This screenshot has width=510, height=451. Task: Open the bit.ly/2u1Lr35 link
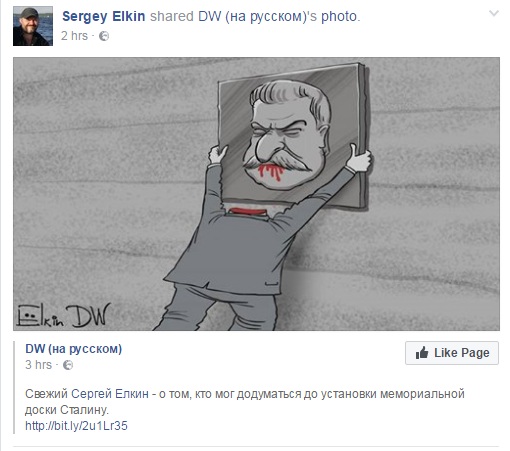point(76,426)
